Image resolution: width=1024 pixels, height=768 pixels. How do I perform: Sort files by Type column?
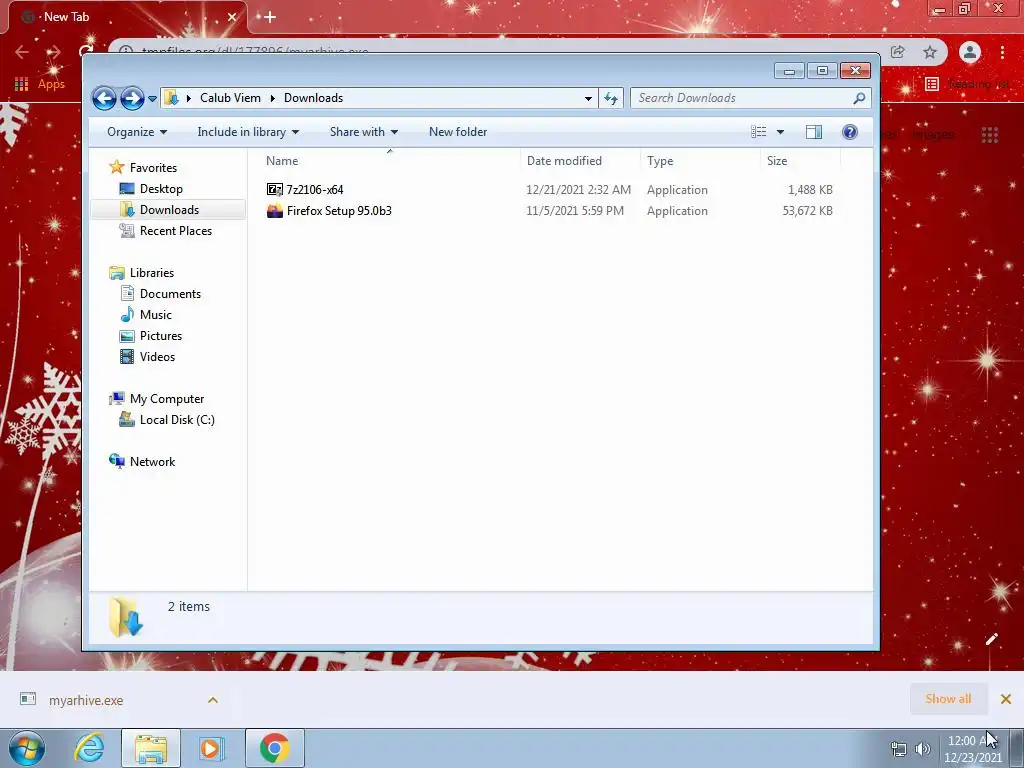click(700, 161)
